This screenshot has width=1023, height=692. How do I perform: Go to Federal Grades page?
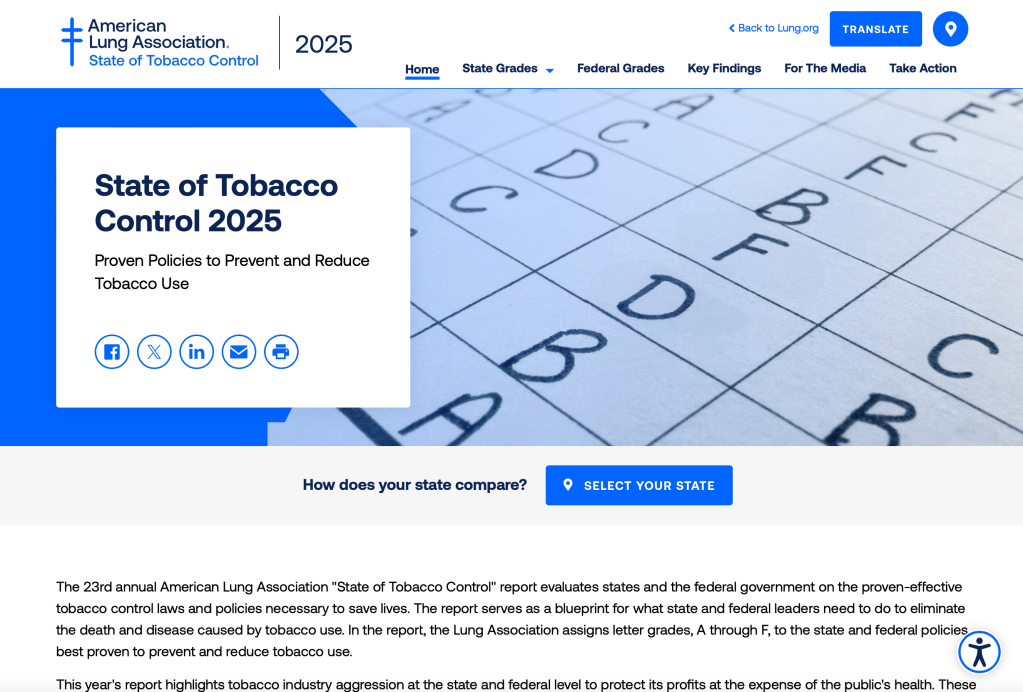coord(620,68)
